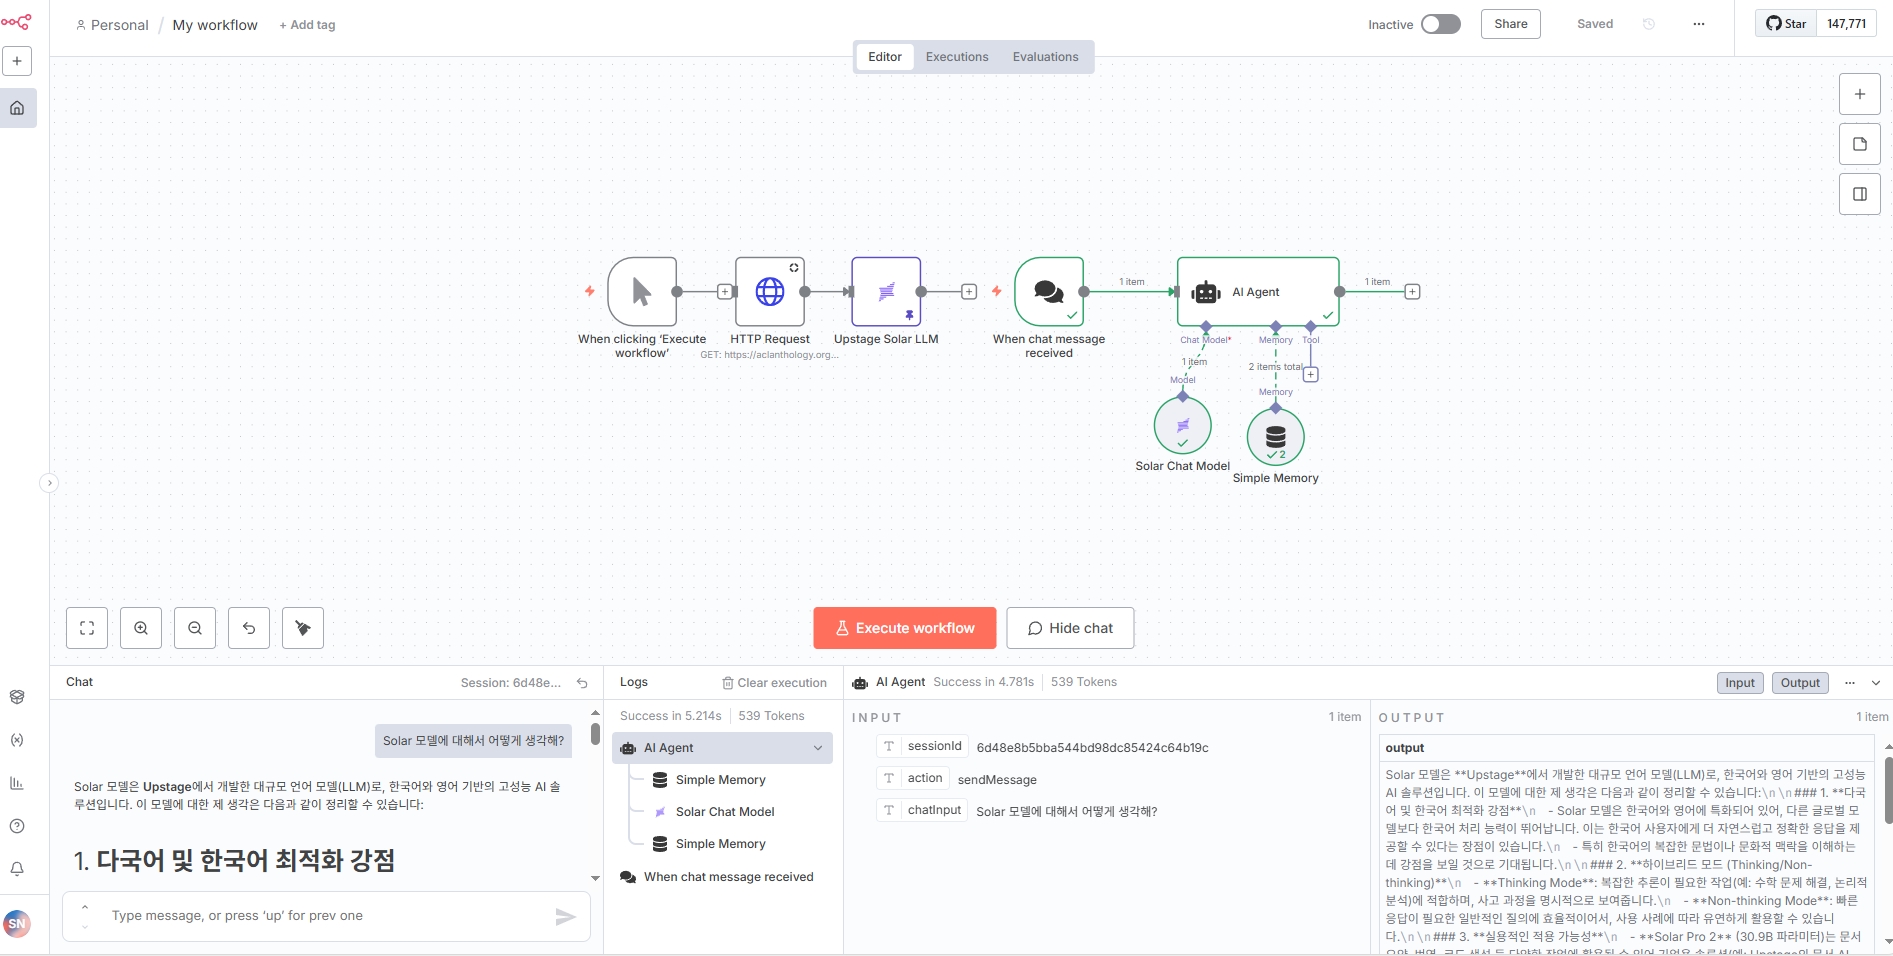
Task: Select the Upstage Solar LLM node
Action: pyautogui.click(x=886, y=292)
